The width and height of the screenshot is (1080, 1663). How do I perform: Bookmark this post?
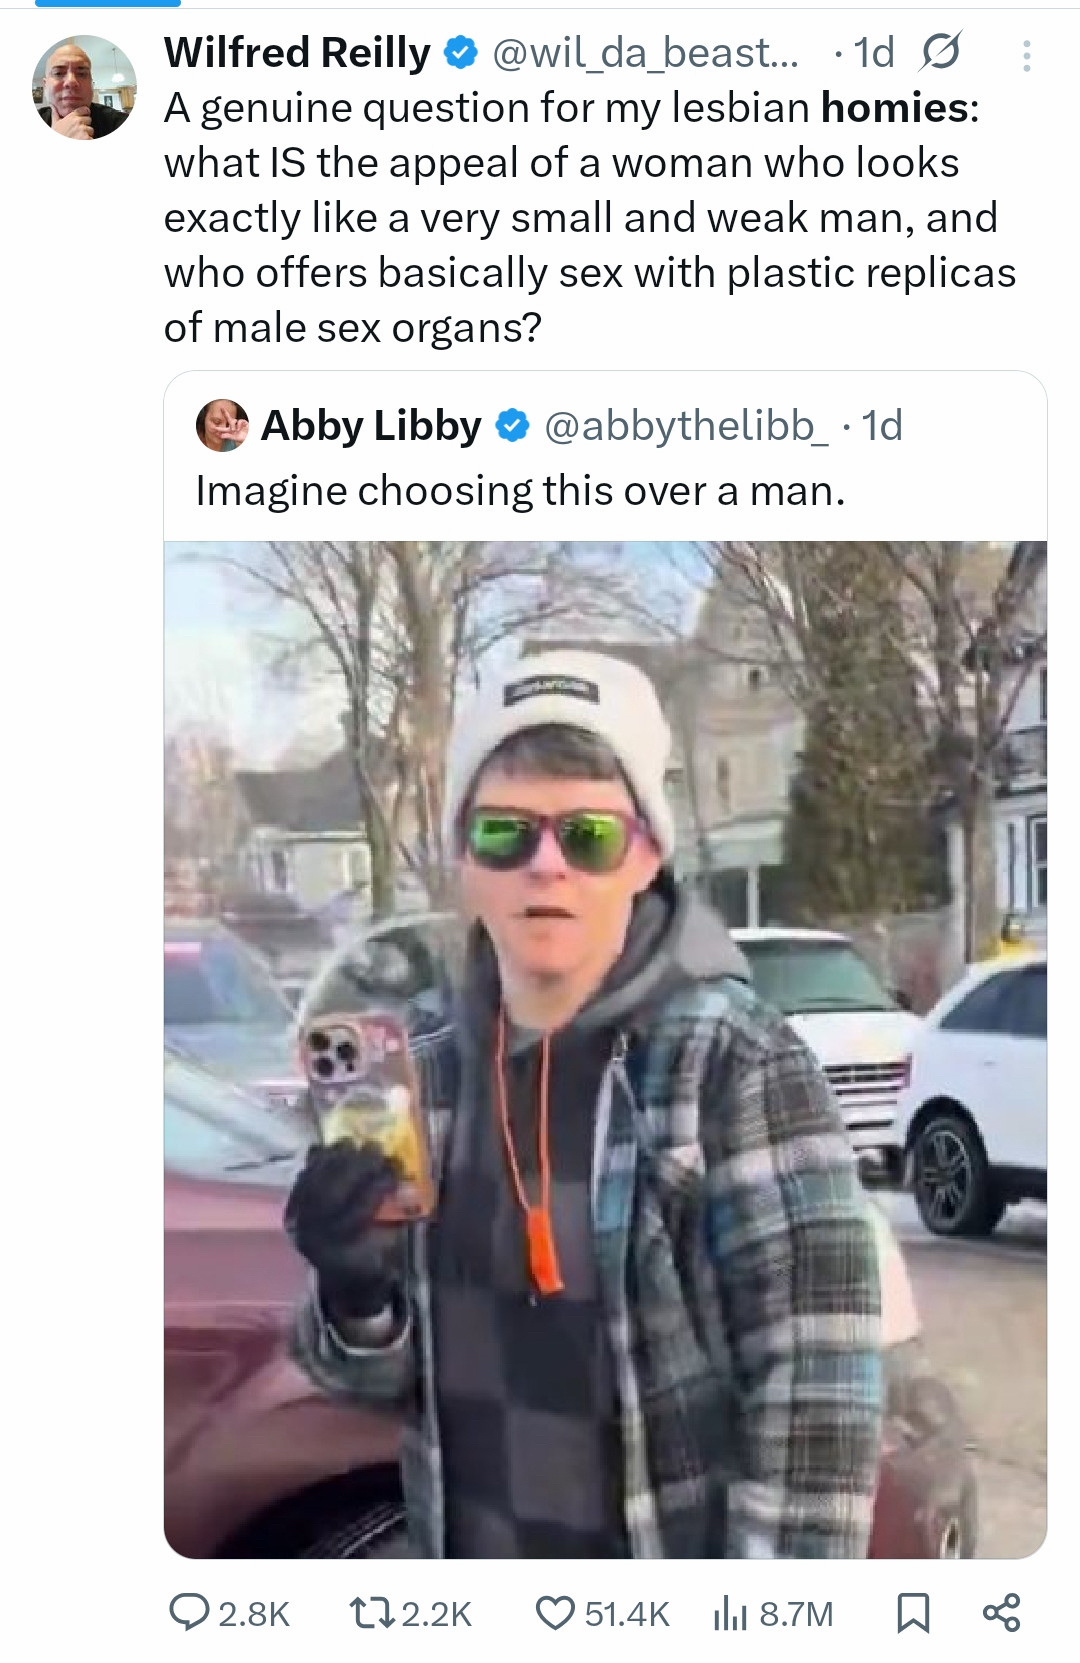click(x=912, y=1612)
